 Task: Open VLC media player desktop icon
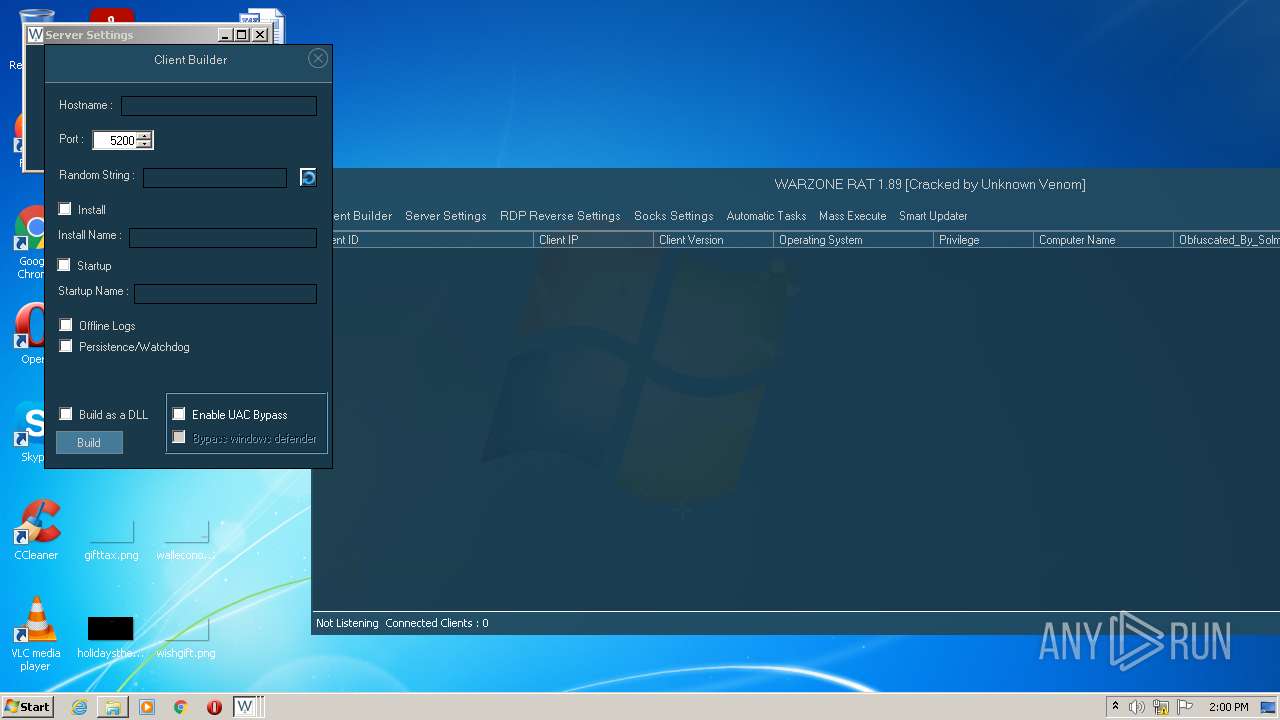pos(36,634)
